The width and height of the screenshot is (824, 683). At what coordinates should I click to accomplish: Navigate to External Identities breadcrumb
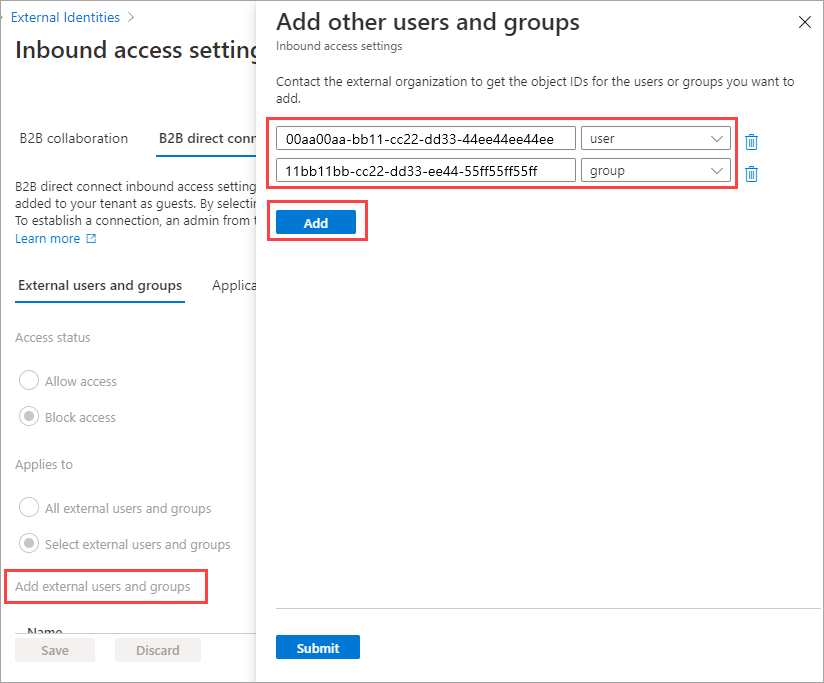click(65, 17)
